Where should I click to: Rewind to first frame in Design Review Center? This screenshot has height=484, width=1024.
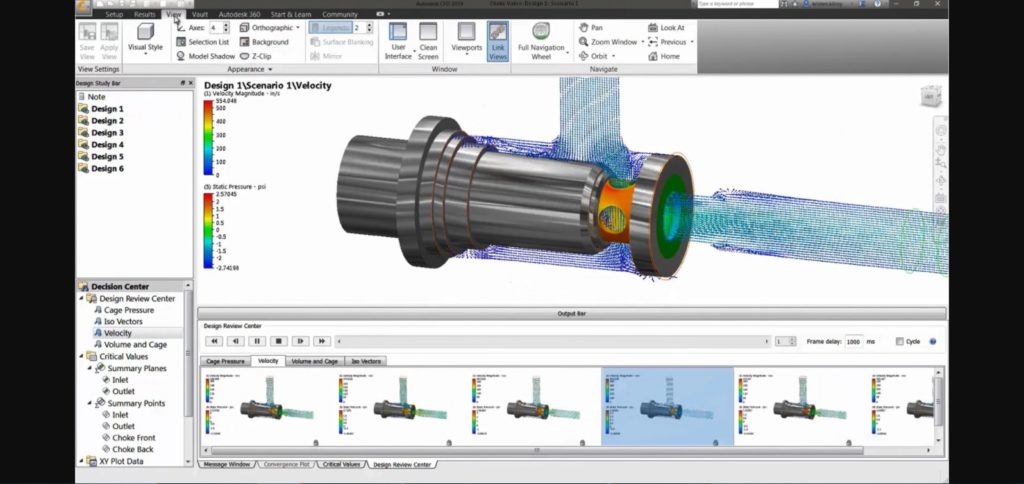pos(214,341)
